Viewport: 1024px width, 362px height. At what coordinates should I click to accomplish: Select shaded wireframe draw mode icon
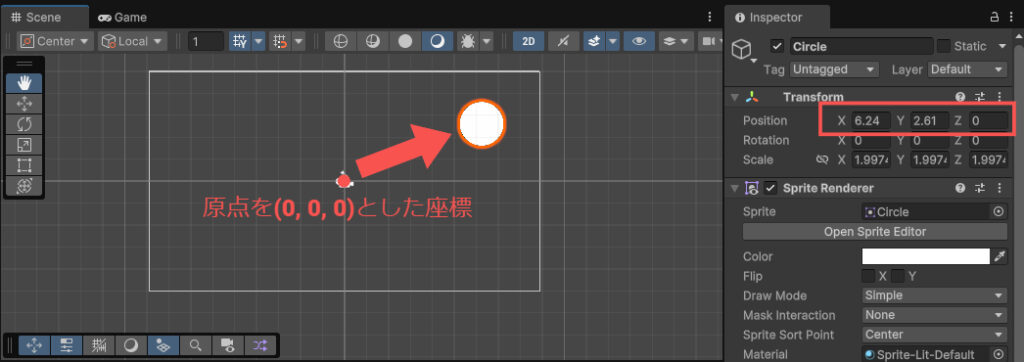coord(372,41)
